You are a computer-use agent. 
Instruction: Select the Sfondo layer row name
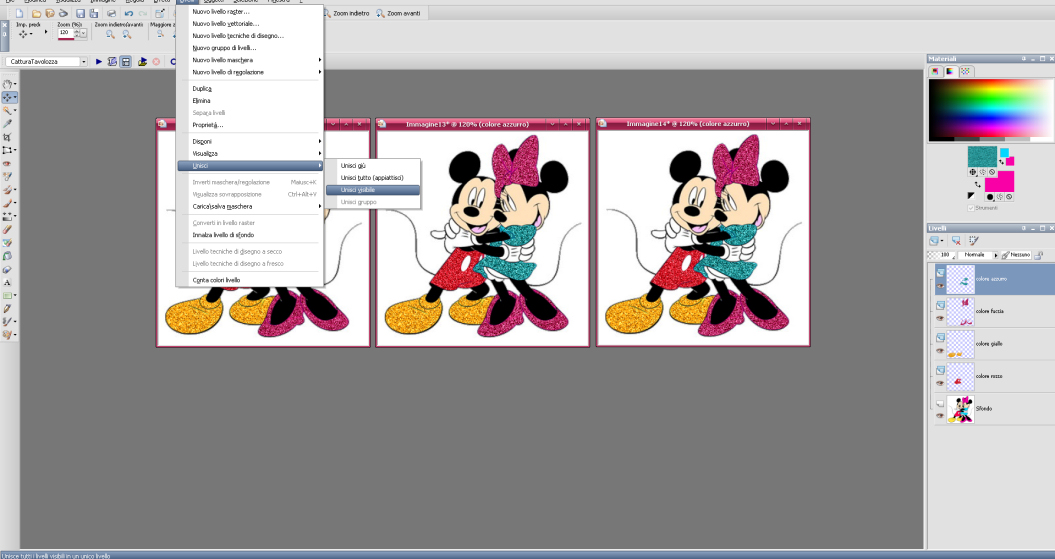pos(984,409)
